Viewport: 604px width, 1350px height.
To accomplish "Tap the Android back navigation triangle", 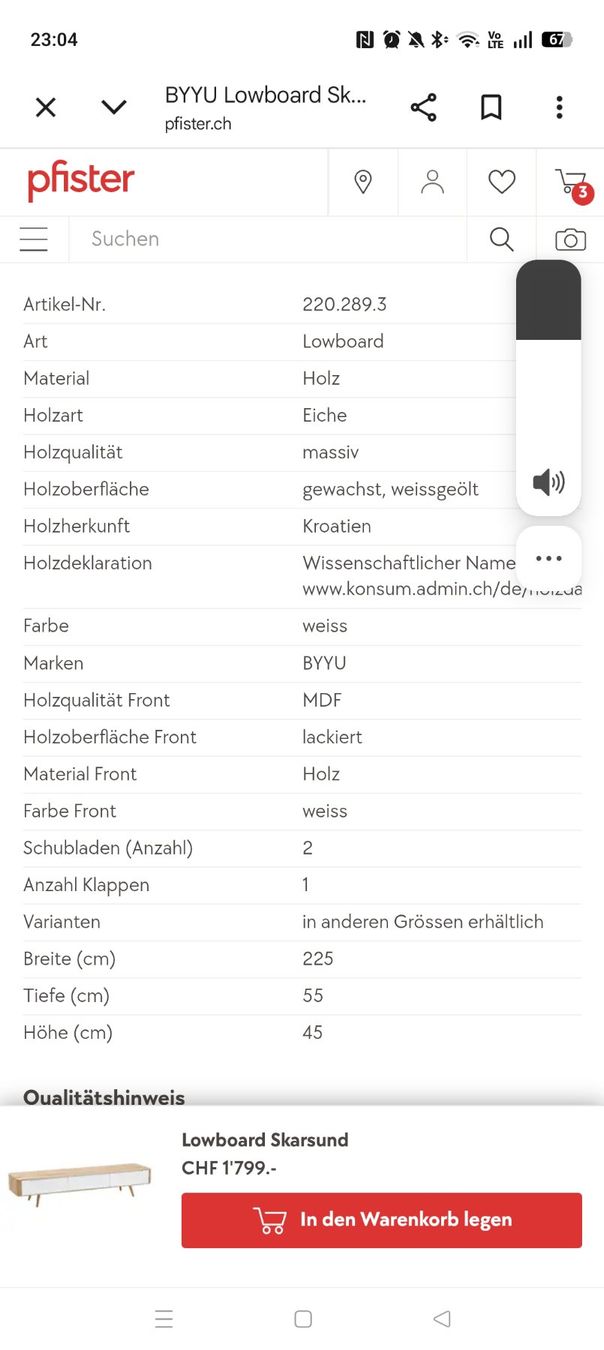I will [x=442, y=1319].
